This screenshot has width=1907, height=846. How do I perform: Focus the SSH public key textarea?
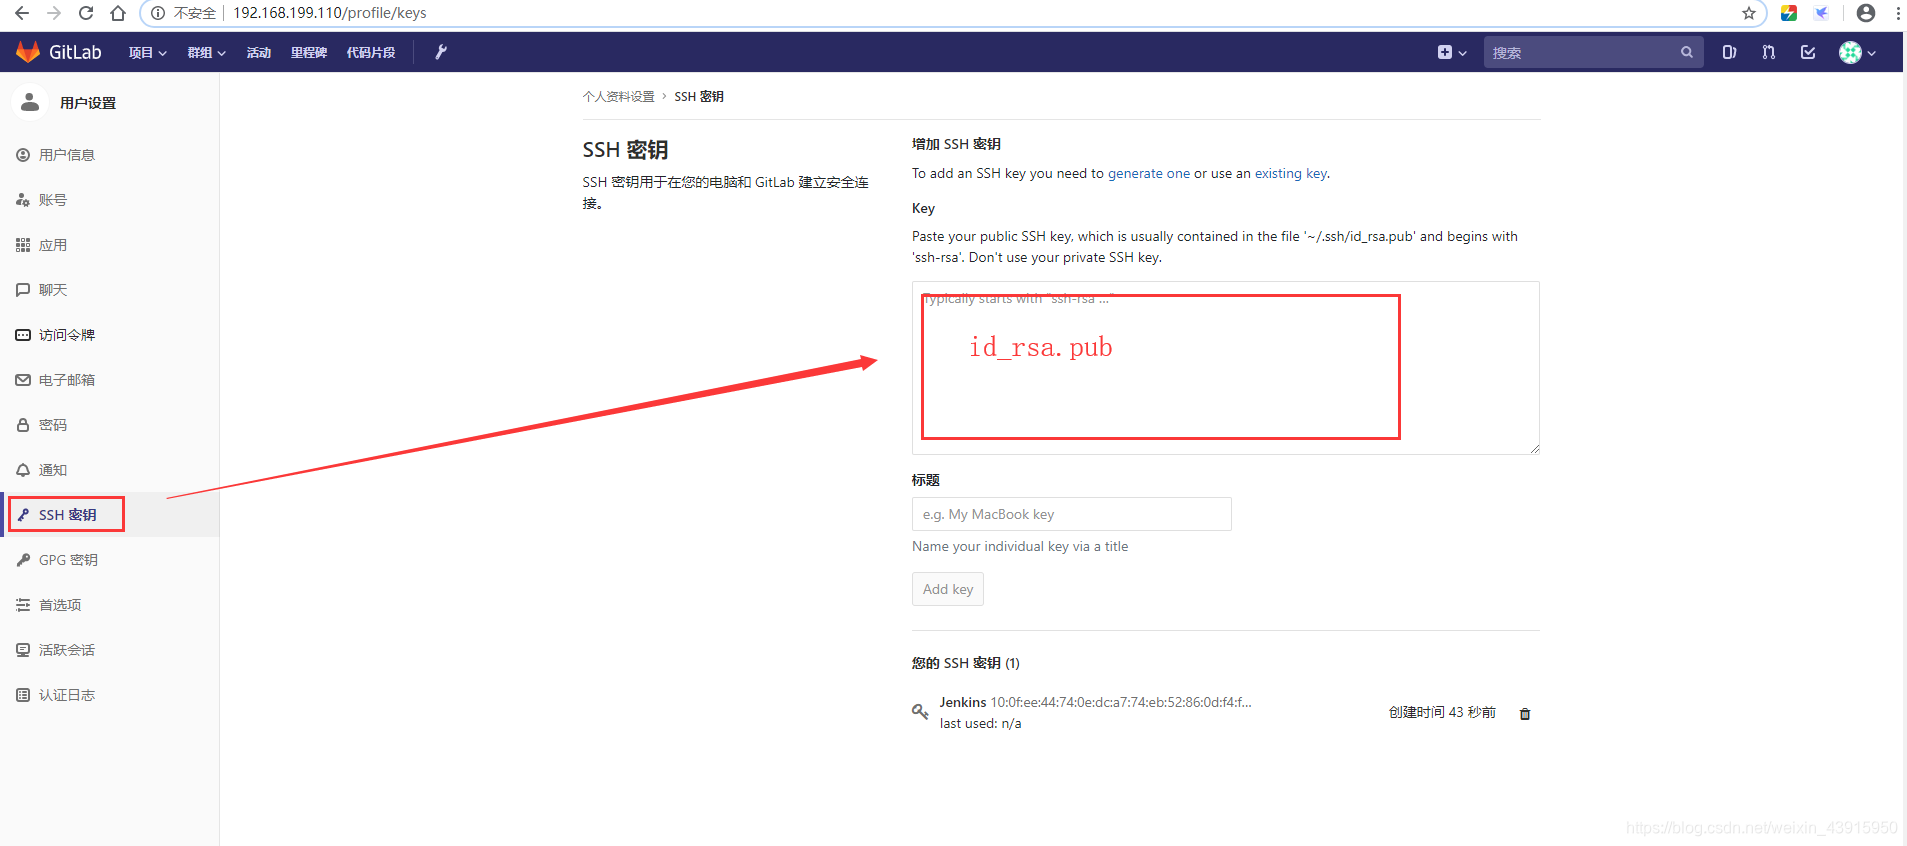(1226, 368)
